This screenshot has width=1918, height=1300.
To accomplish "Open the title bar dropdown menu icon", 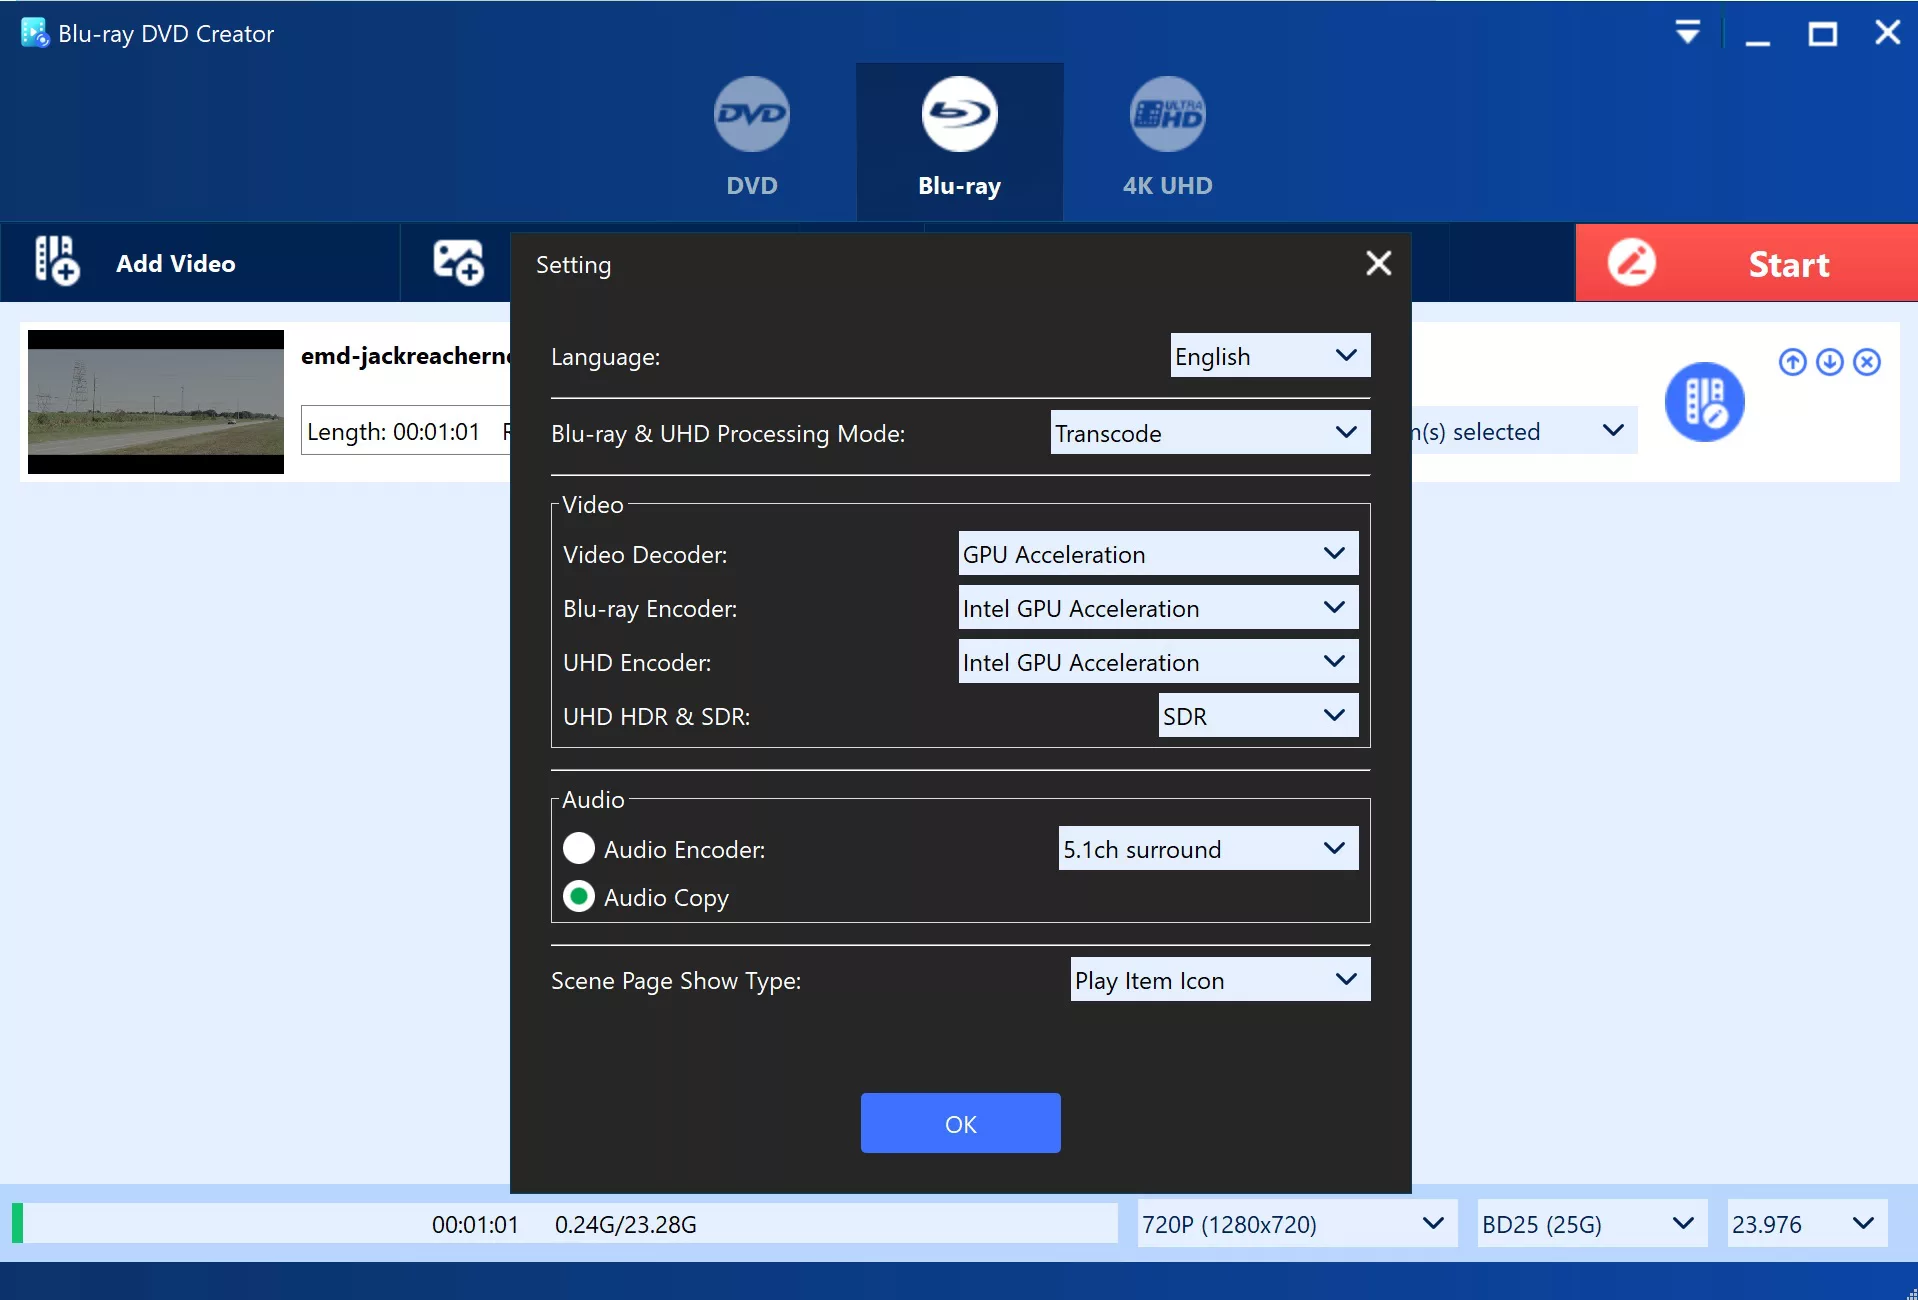I will coord(1687,33).
